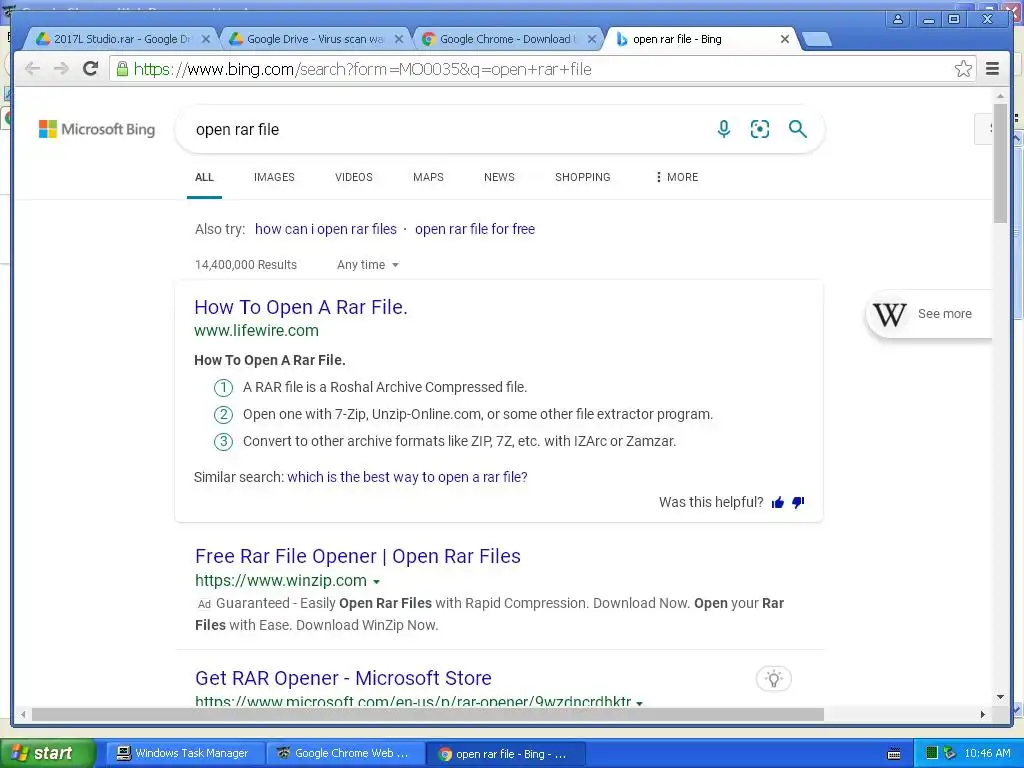Open visual search camera icon
This screenshot has width=1024, height=768.
(x=760, y=129)
